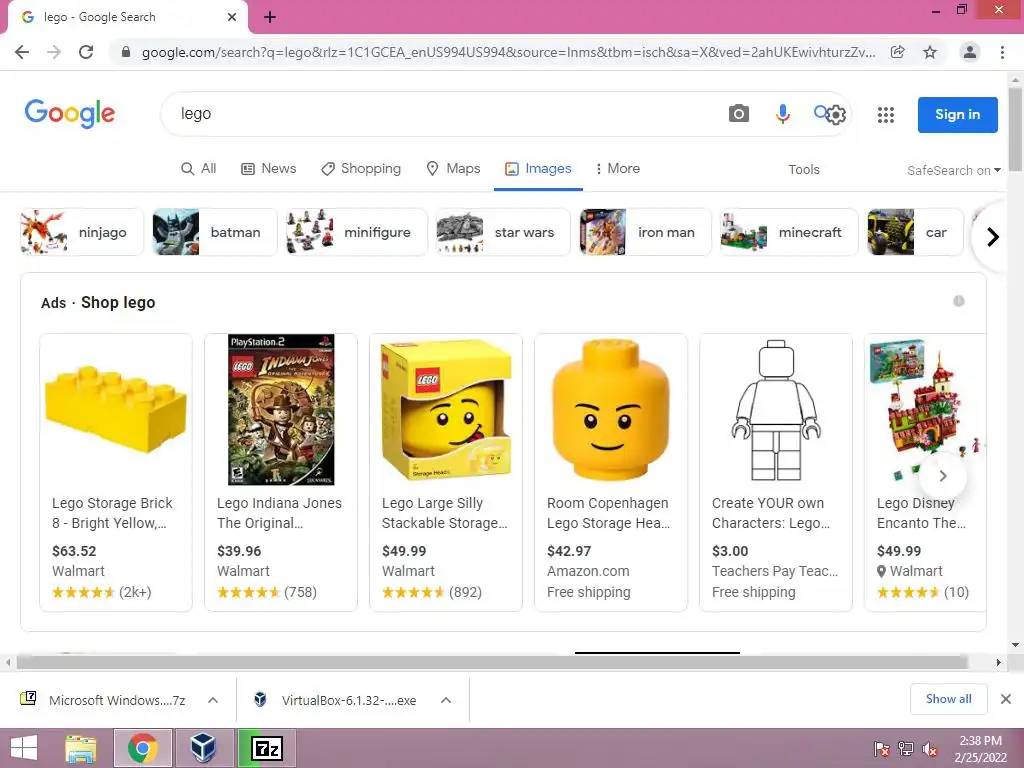Show more search categories with the chip arrow
Image resolution: width=1024 pixels, height=768 pixels.
tap(993, 236)
